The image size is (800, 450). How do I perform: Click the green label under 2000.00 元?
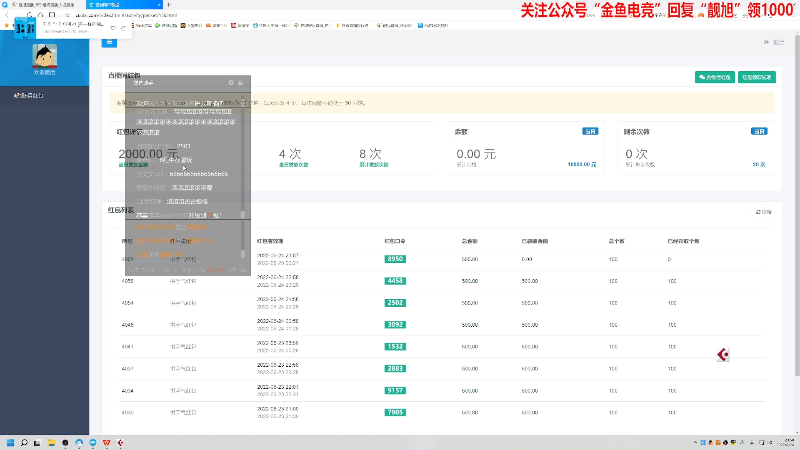pyautogui.click(x=133, y=165)
